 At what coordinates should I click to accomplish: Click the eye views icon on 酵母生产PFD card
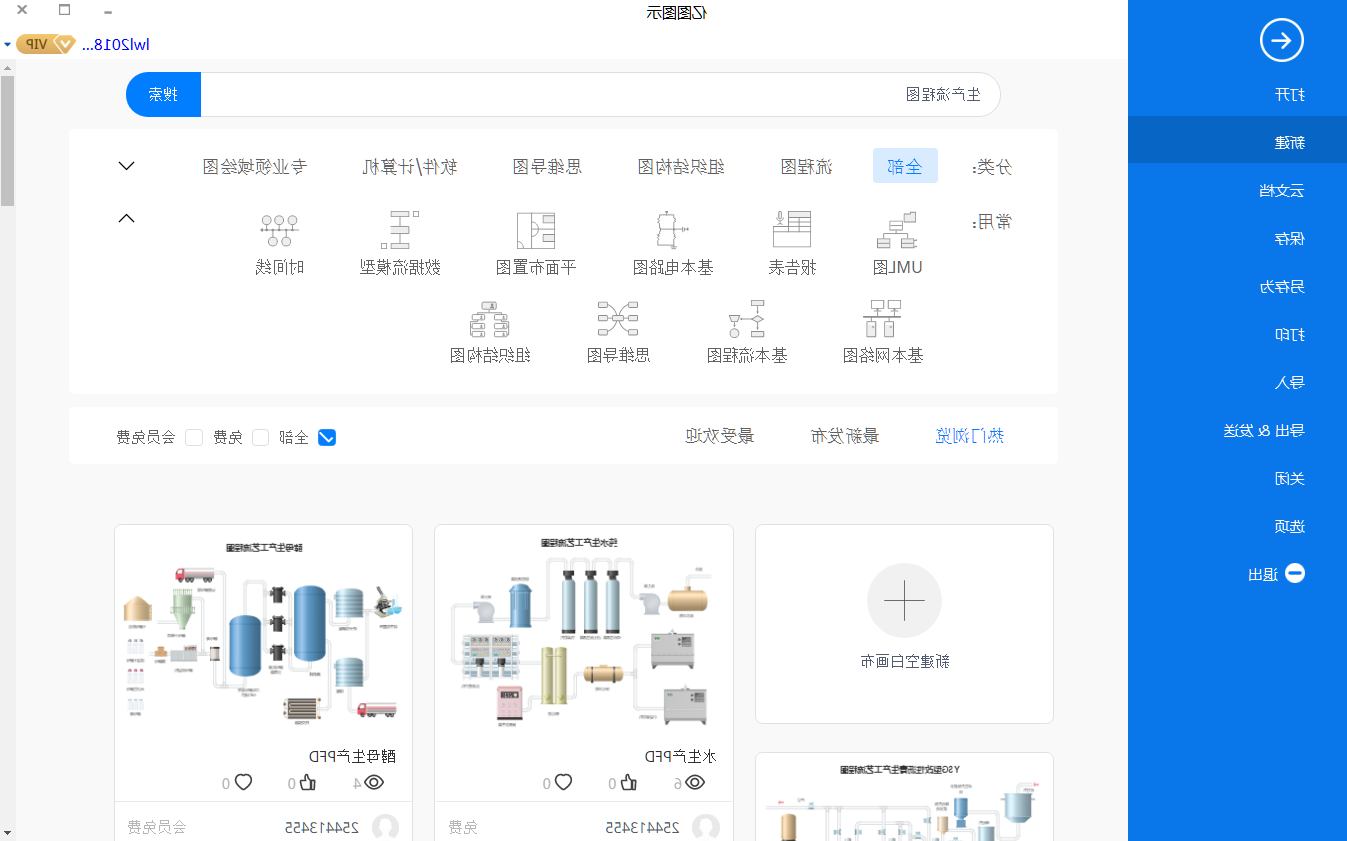[375, 782]
